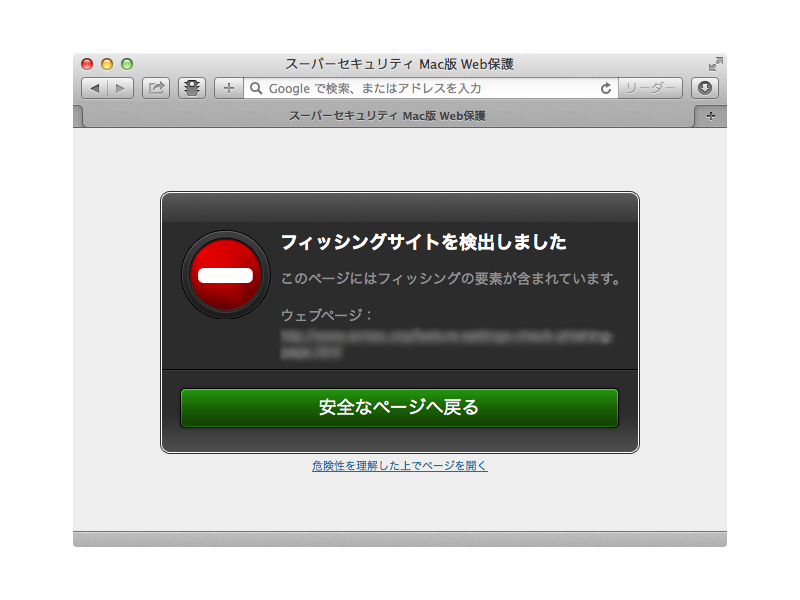
Task: Zoom the window with the green title-bar button
Action: pyautogui.click(x=127, y=64)
